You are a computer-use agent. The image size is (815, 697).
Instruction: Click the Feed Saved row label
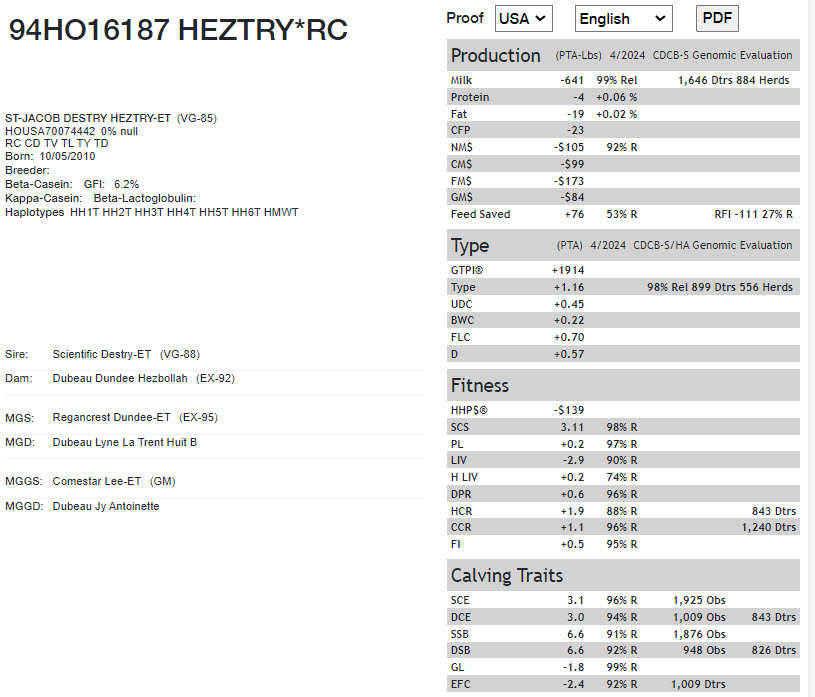[x=480, y=214]
